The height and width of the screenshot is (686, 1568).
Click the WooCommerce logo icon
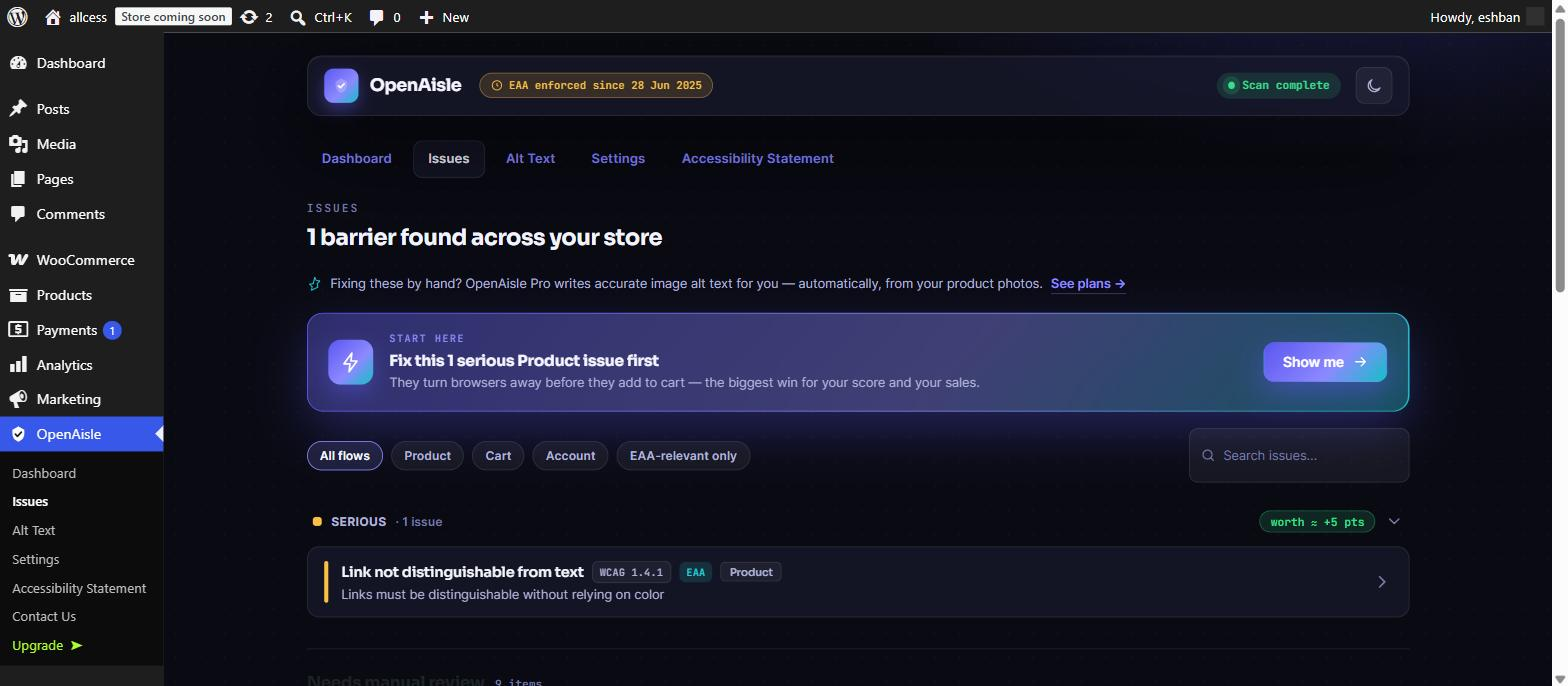tap(18, 260)
